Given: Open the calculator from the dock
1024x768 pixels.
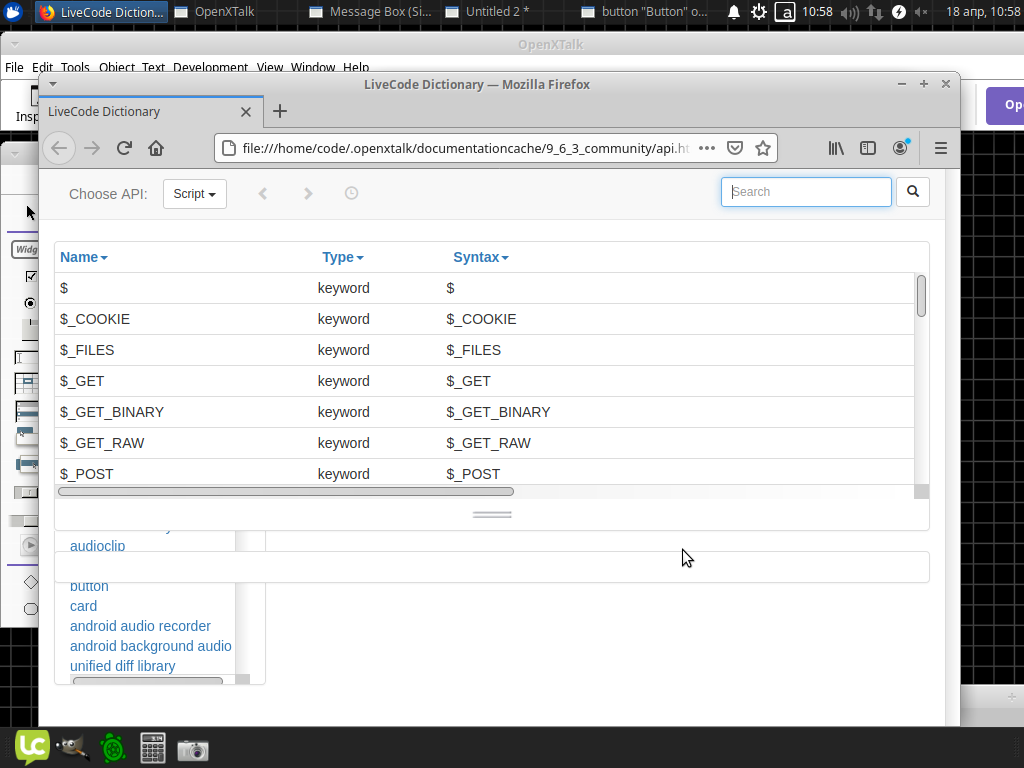Looking at the screenshot, I should pyautogui.click(x=153, y=748).
